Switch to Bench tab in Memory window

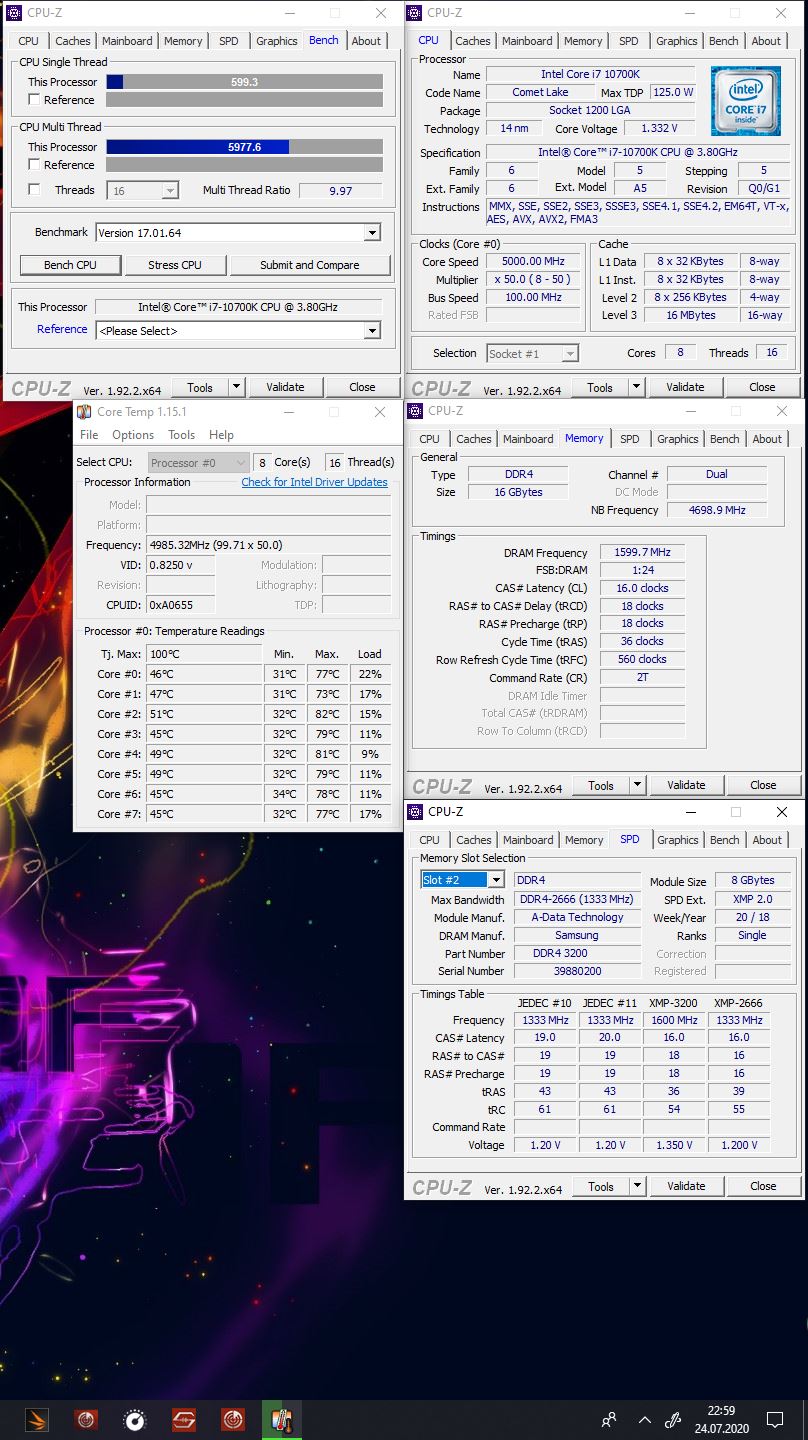[724, 439]
